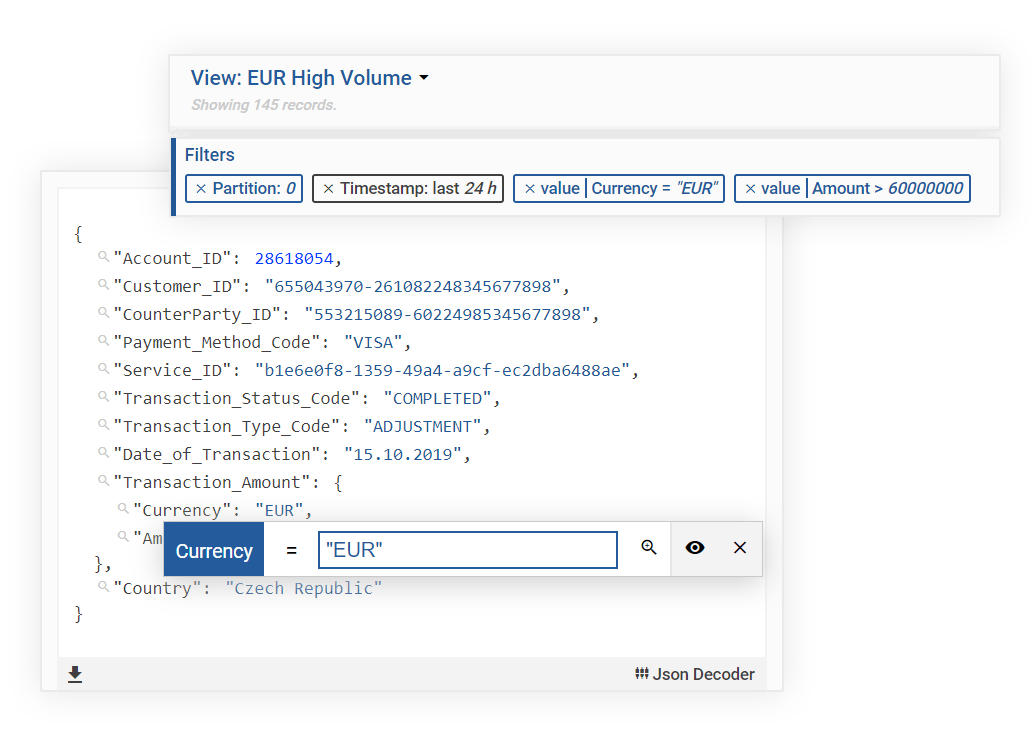Remove the Amount > 60000000 filter

750,189
